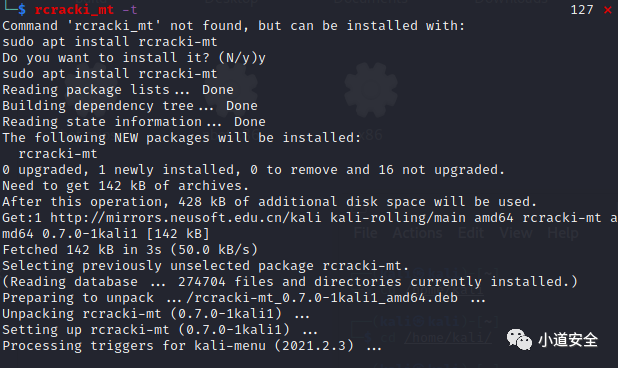This screenshot has width=618, height=368.
Task: Click the faint gear icon above the '86' label
Action: click(370, 90)
